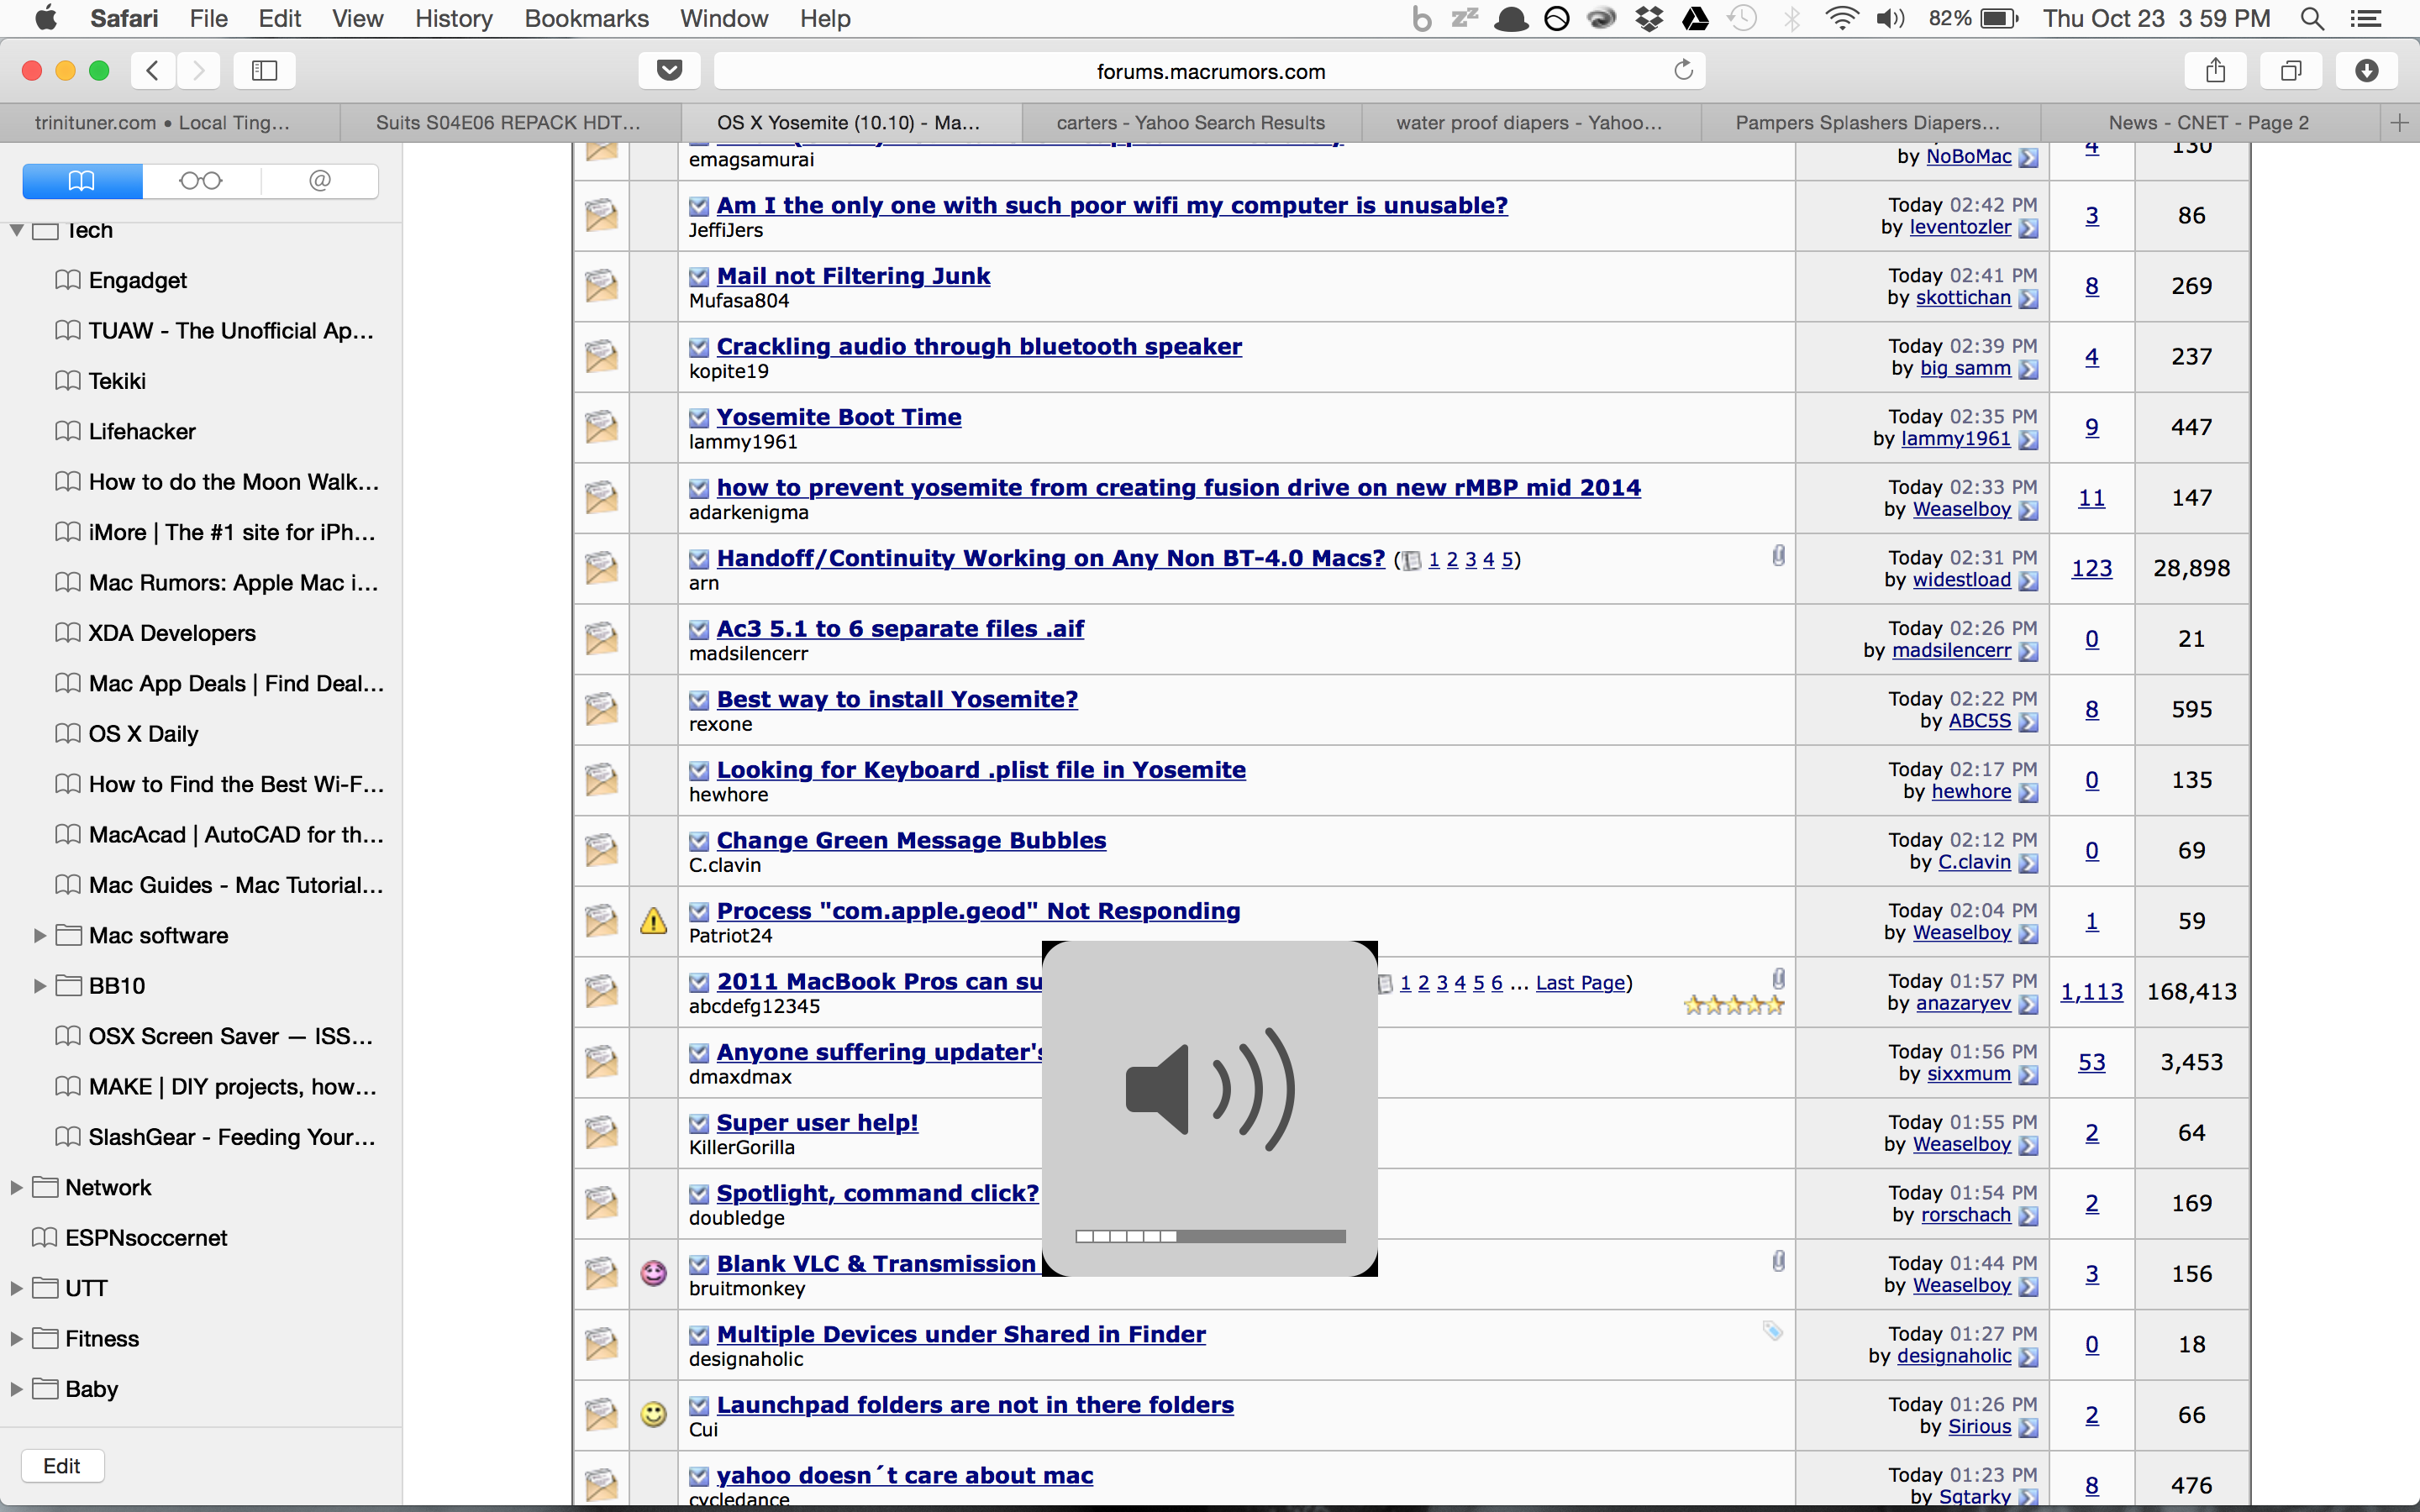Go to last post by leventozler

click(x=2028, y=228)
